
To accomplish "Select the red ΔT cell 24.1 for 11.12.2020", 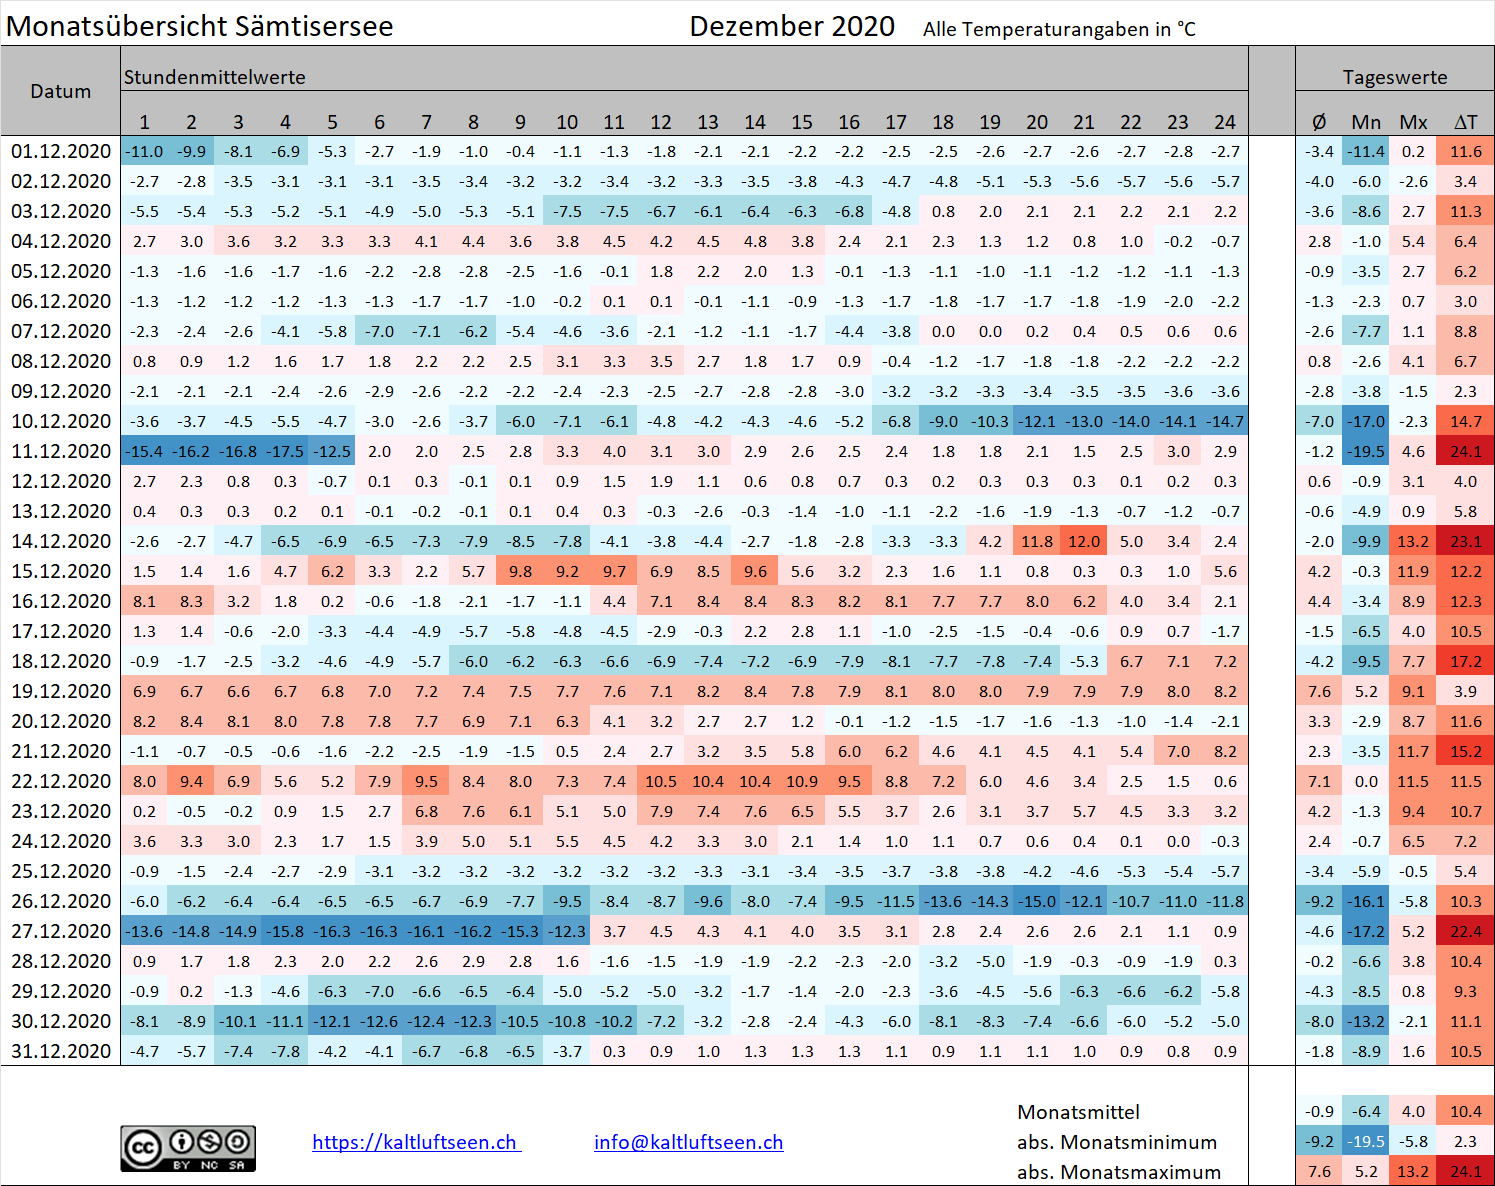I will [x=1465, y=451].
